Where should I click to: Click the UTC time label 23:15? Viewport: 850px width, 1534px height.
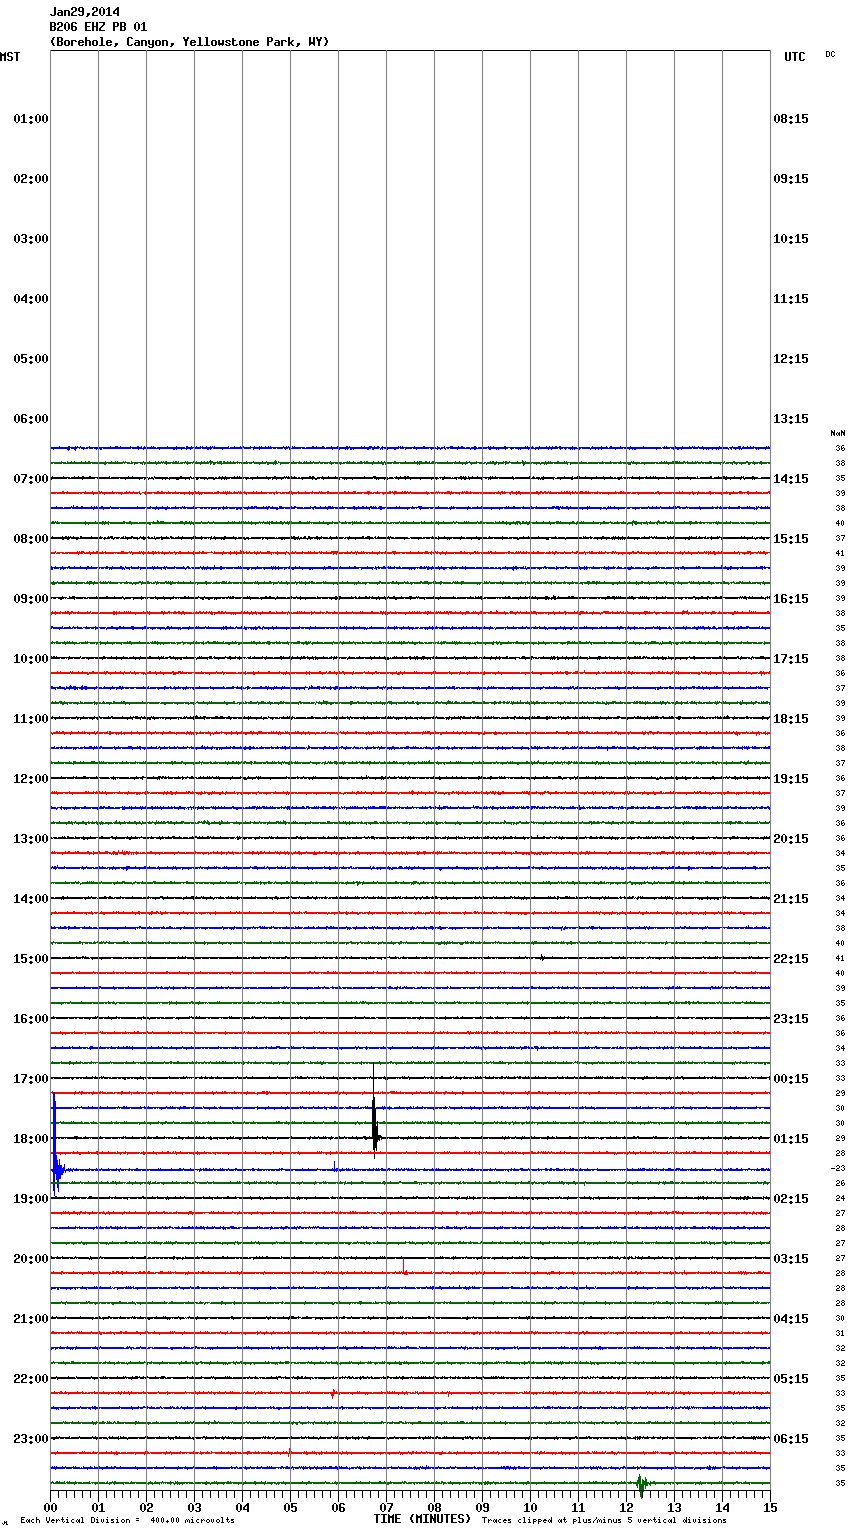tap(791, 1019)
